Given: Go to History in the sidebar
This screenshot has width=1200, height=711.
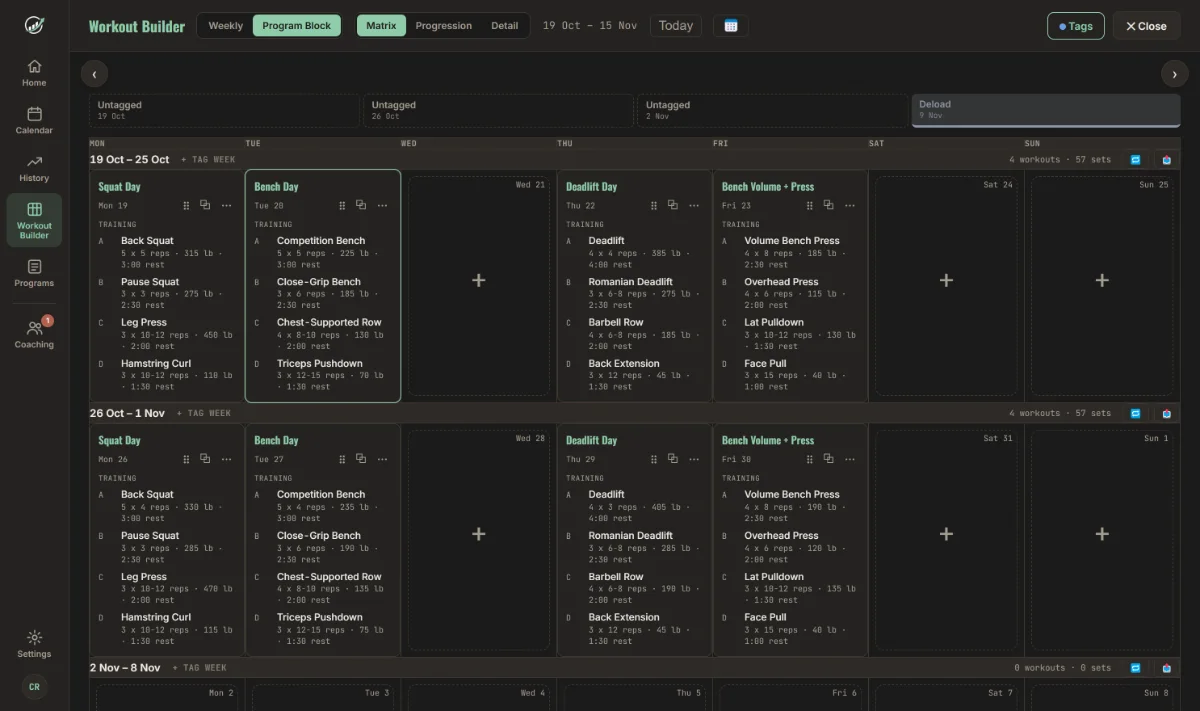Looking at the screenshot, I should [x=34, y=168].
